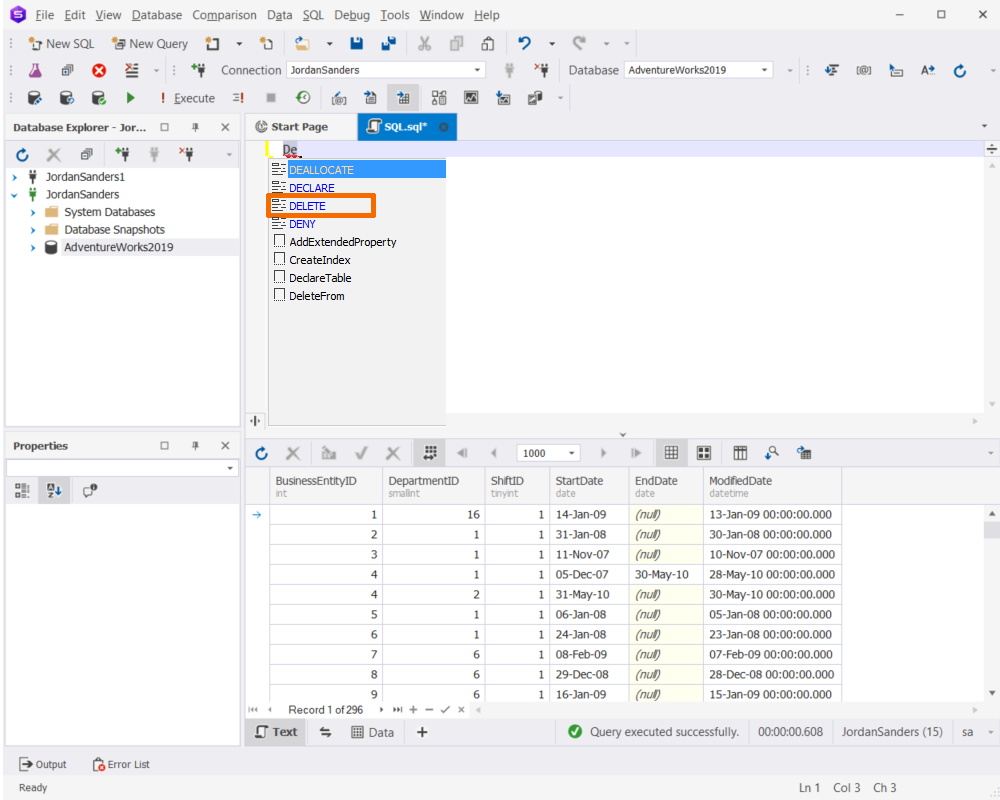The image size is (1000, 800).
Task: Click the red stop-execution circle icon
Action: [x=99, y=70]
